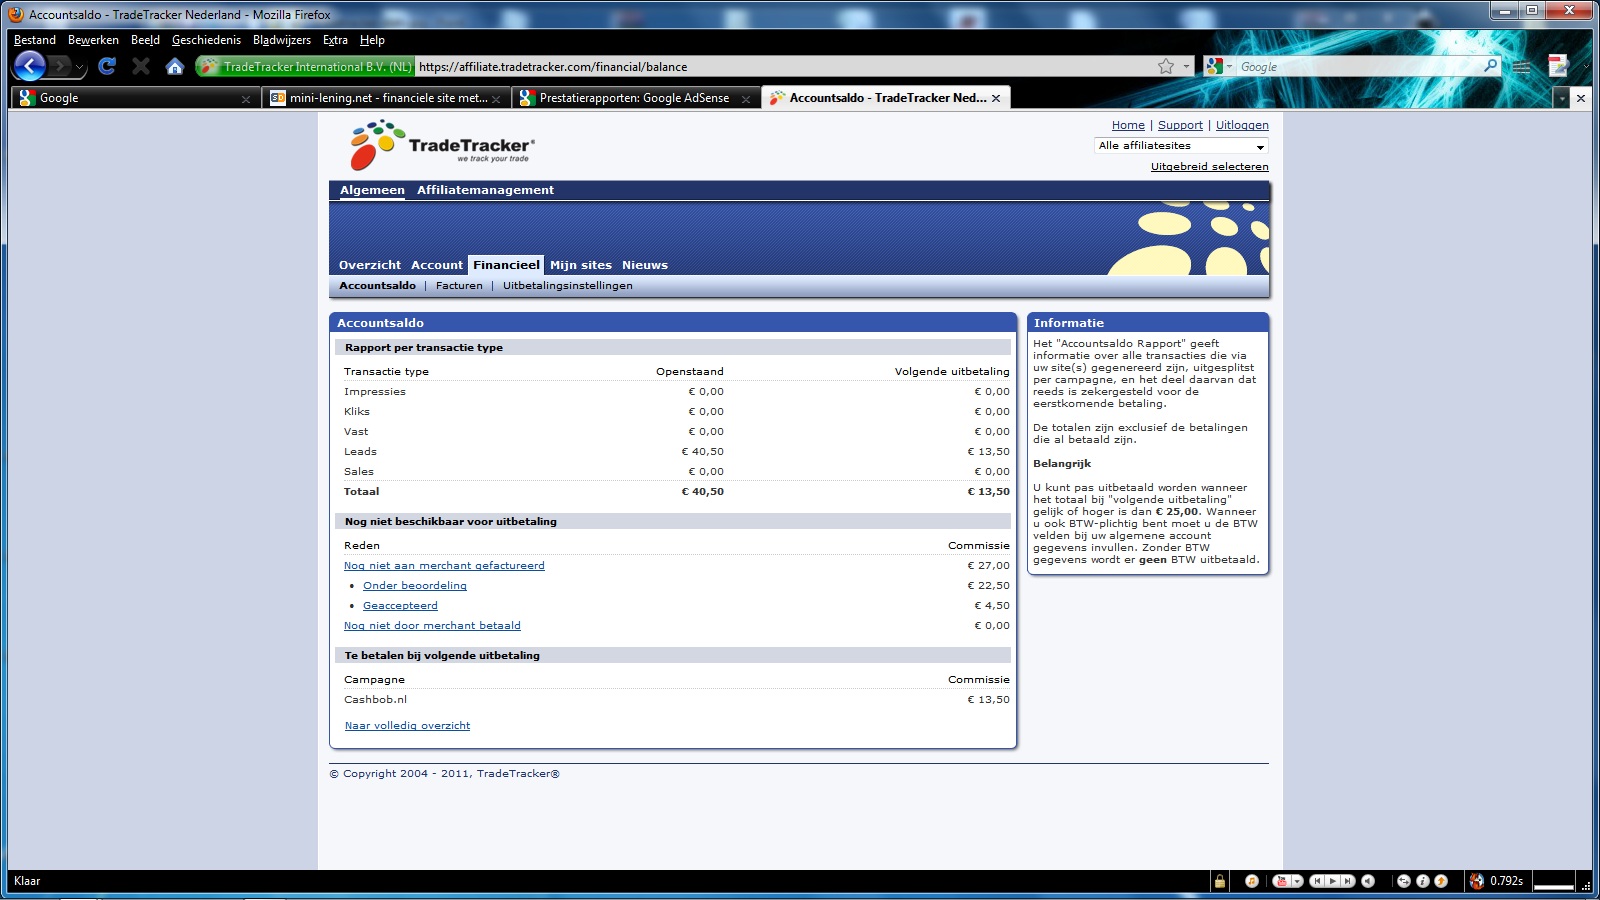Image resolution: width=1600 pixels, height=900 pixels.
Task: Click the stop loading X icon
Action: tap(141, 66)
